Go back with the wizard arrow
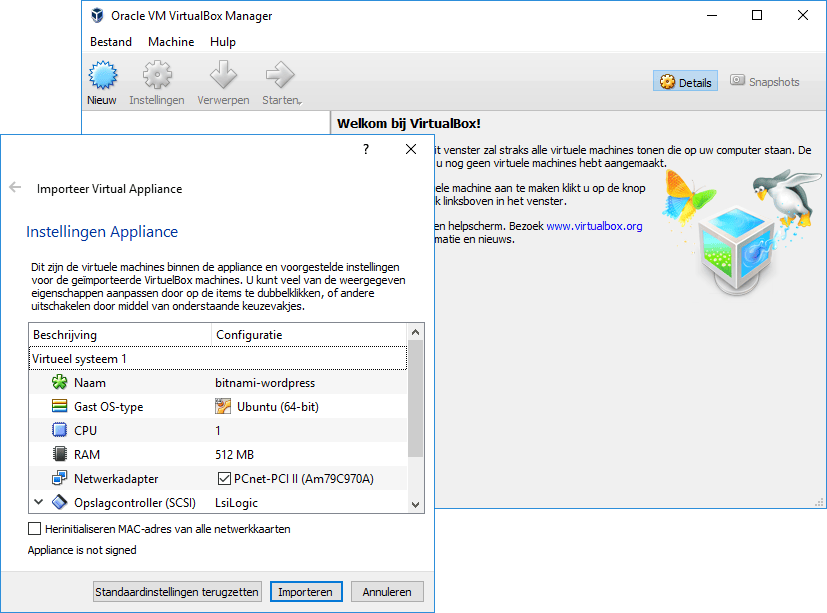Viewport: 827px width, 613px height. (15, 187)
